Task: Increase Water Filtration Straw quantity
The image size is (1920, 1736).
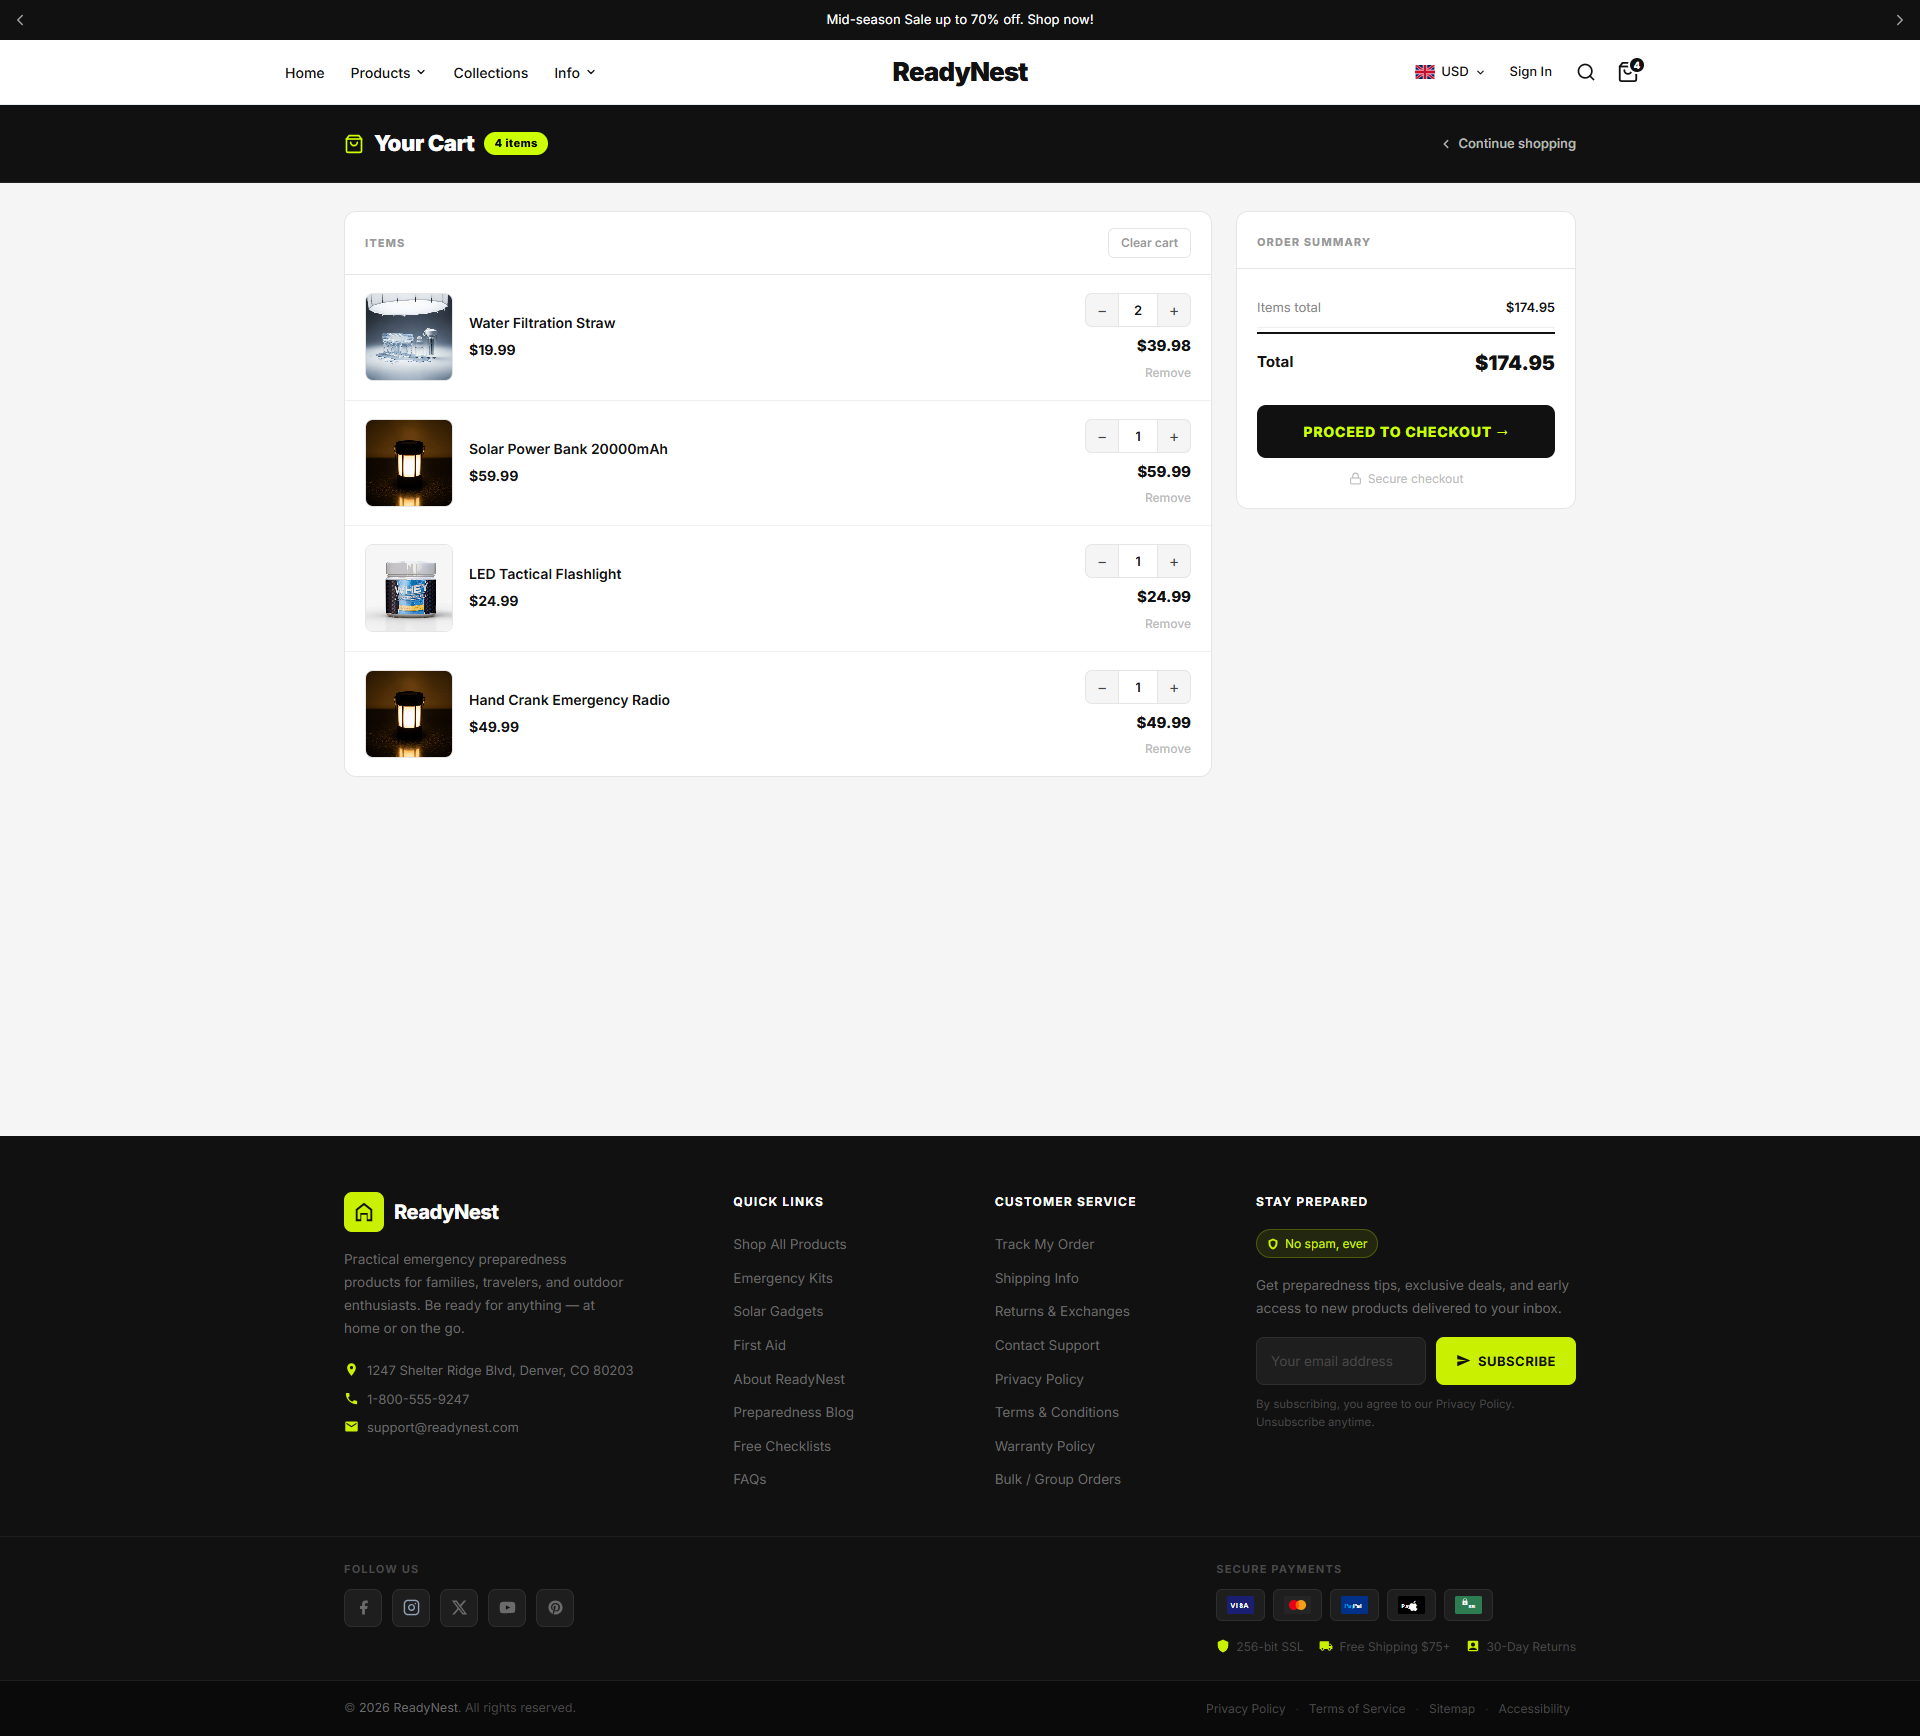Action: pyautogui.click(x=1174, y=311)
